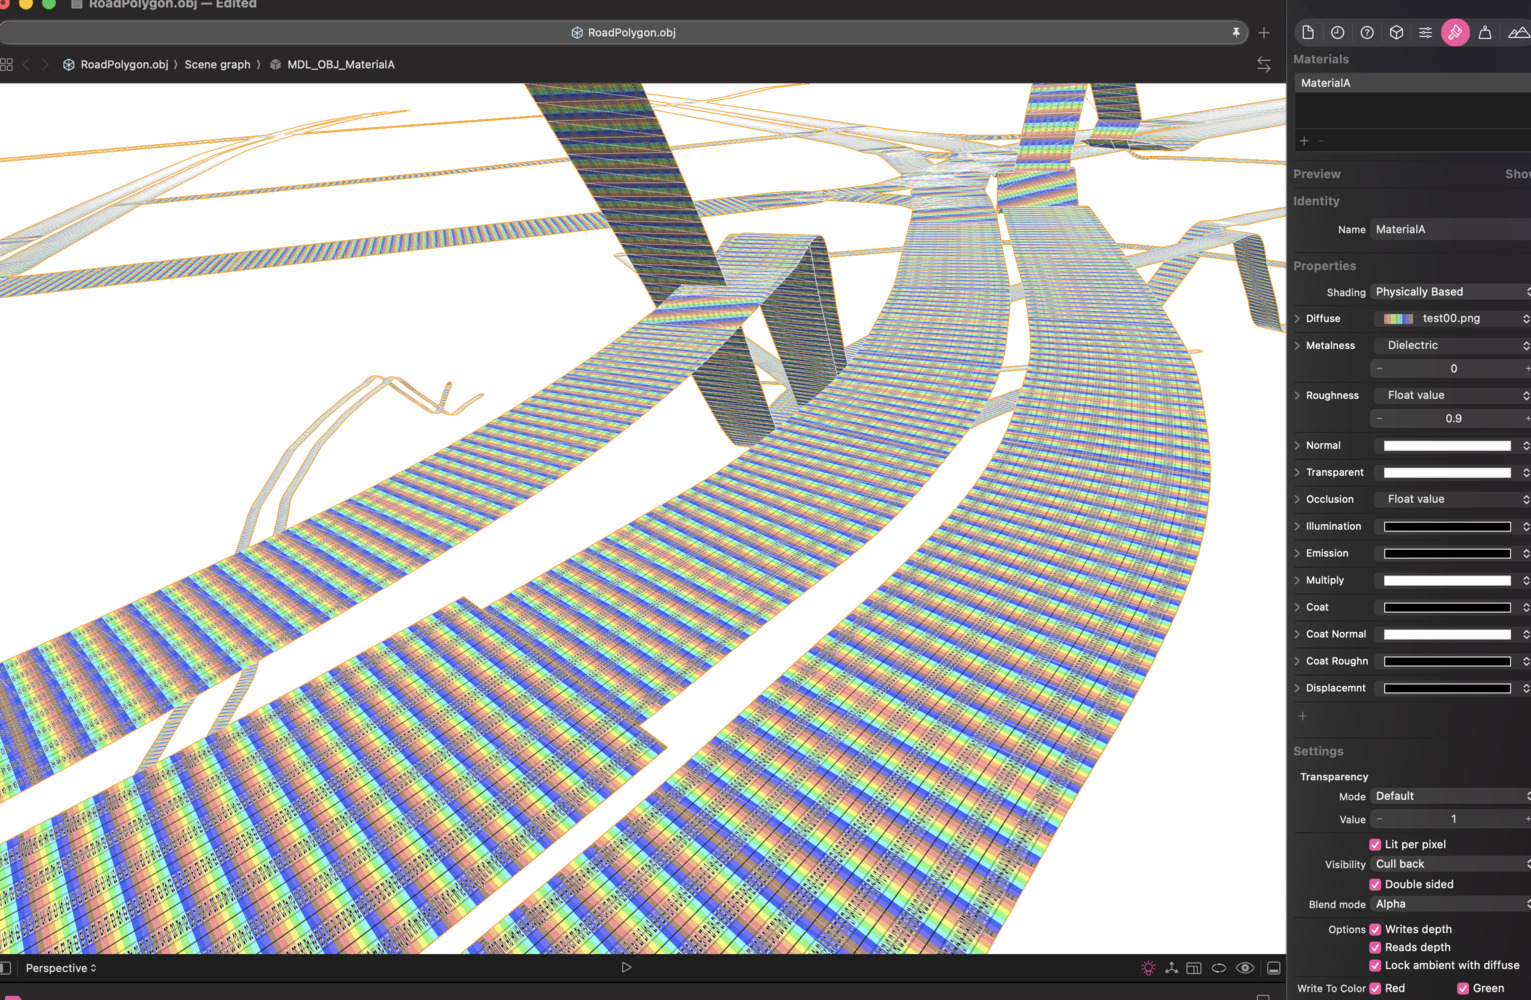
Task: Open the Physics inspector weight icon
Action: tap(1485, 32)
